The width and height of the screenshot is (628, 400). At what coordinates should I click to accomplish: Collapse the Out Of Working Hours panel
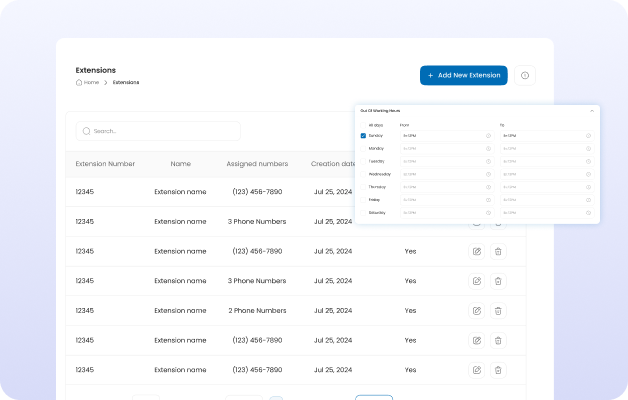(591, 110)
